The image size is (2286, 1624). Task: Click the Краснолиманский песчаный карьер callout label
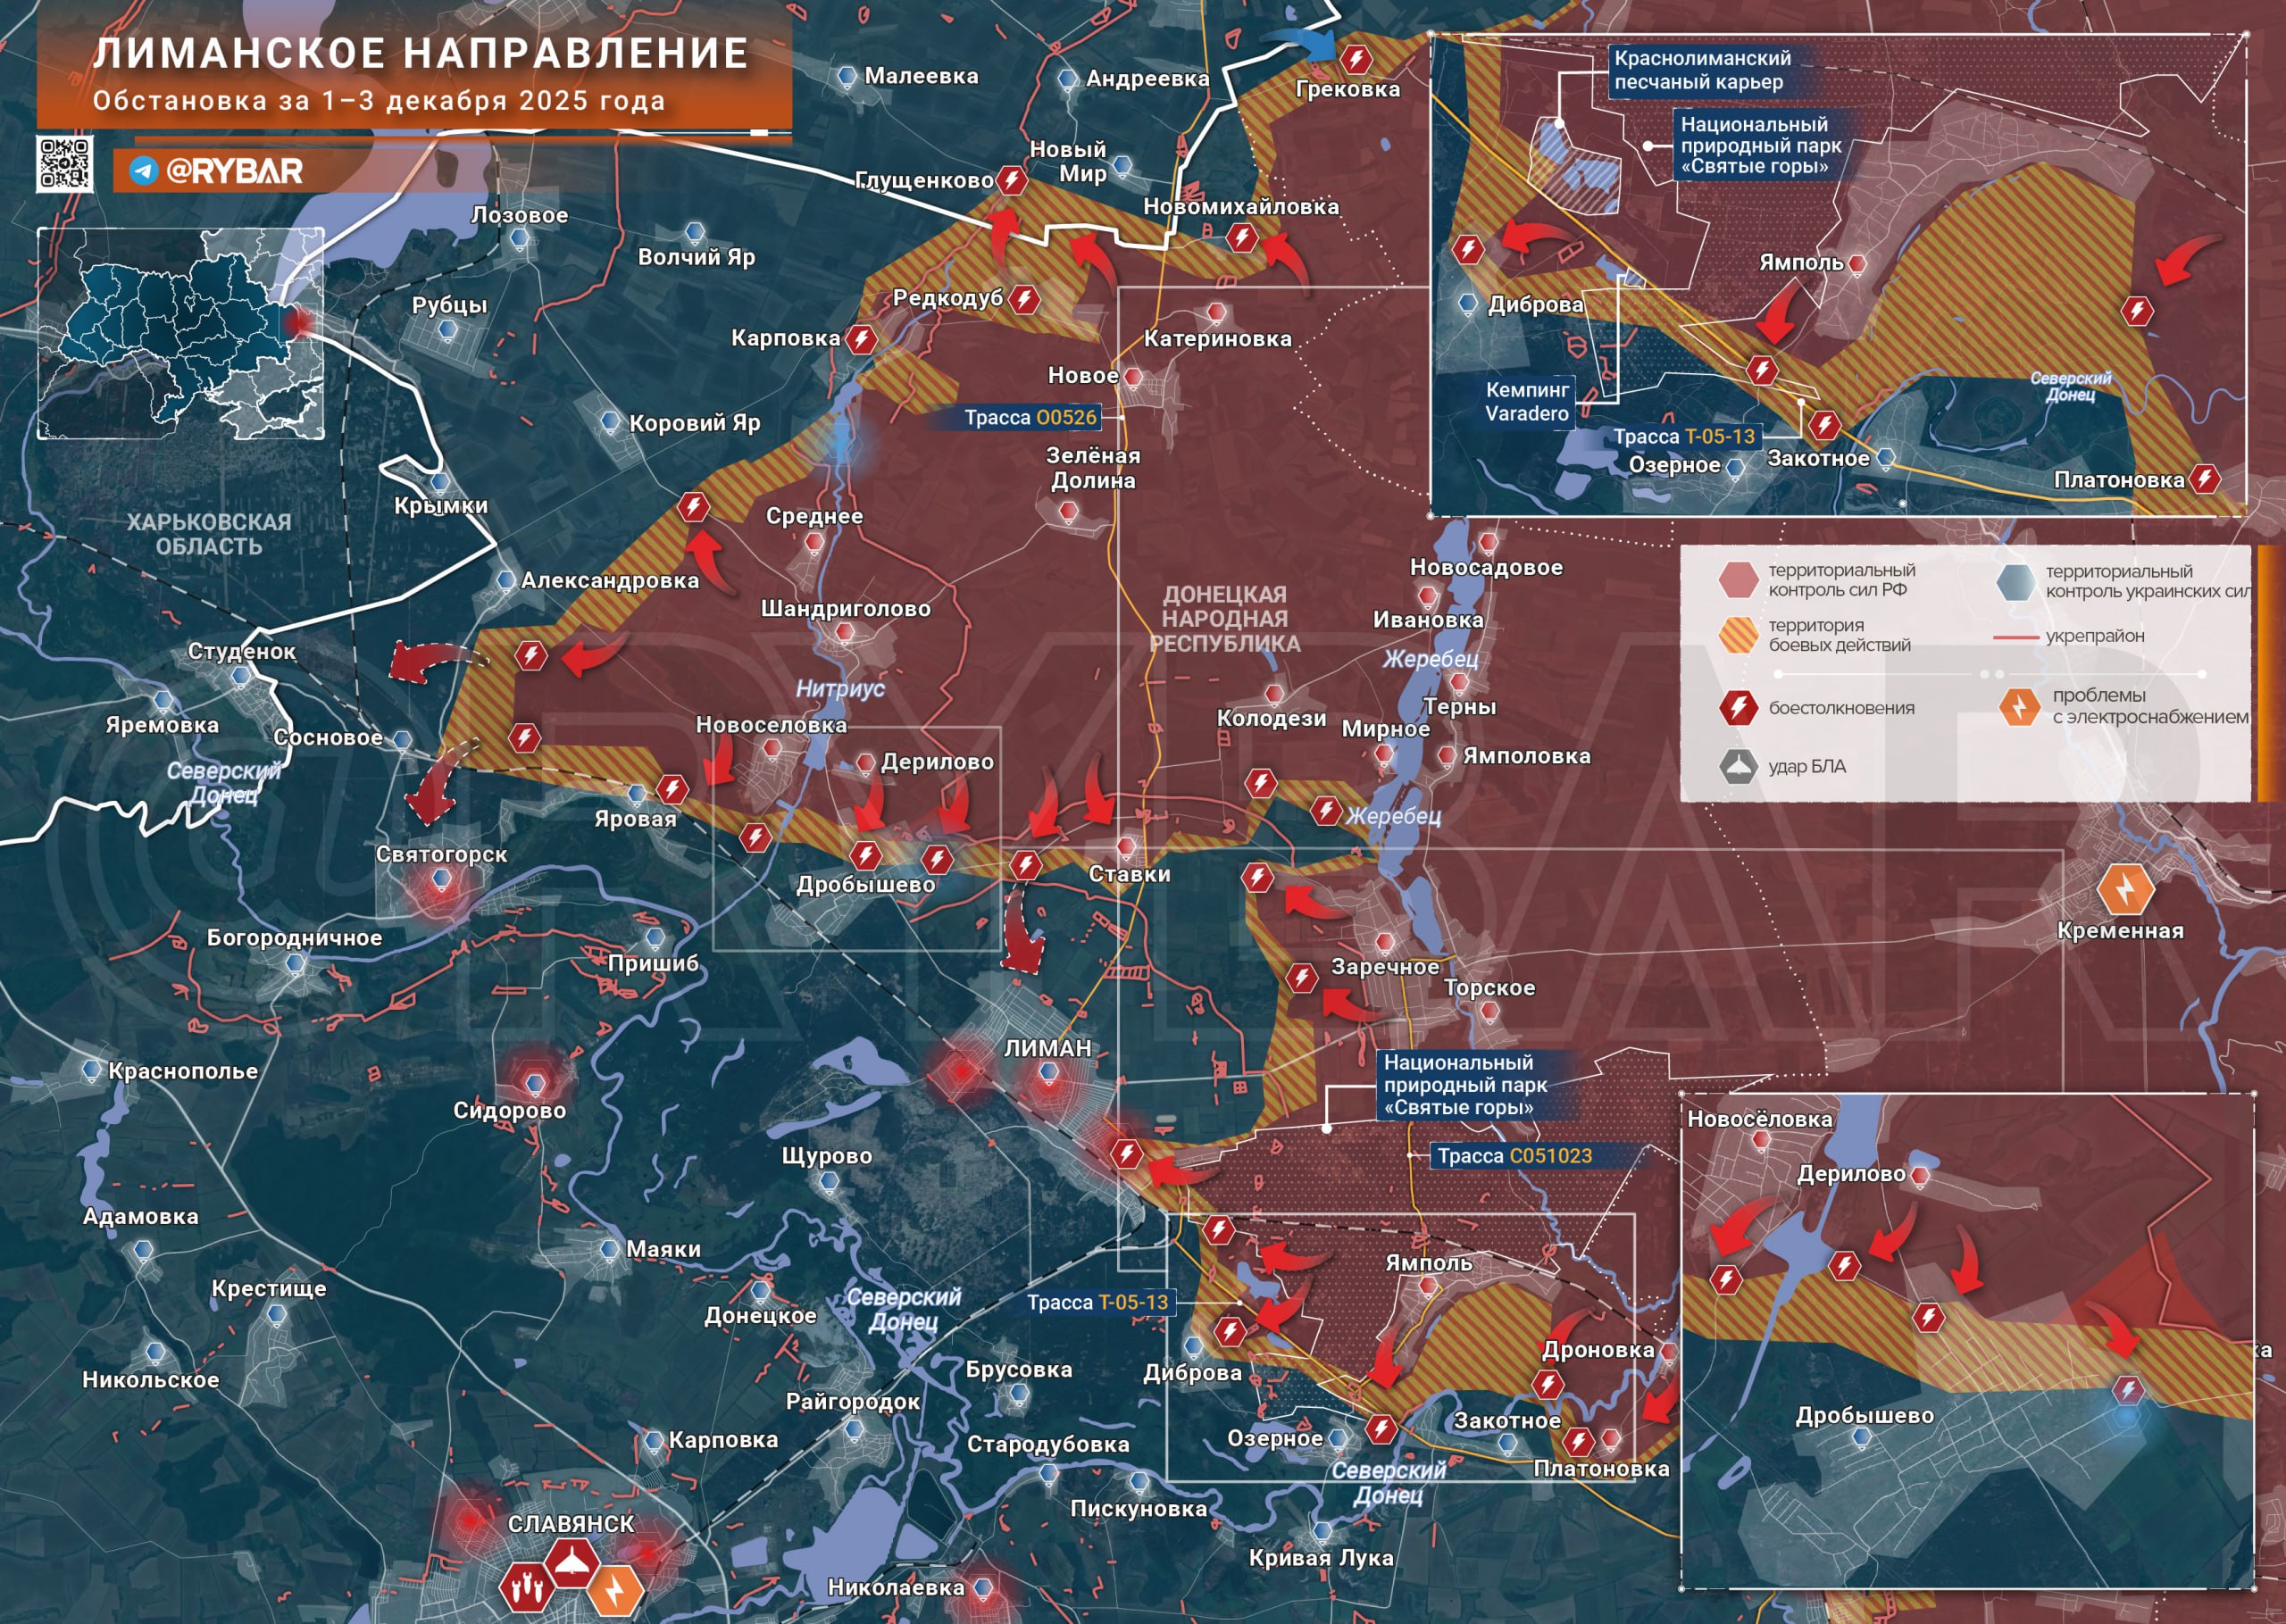pyautogui.click(x=1701, y=70)
